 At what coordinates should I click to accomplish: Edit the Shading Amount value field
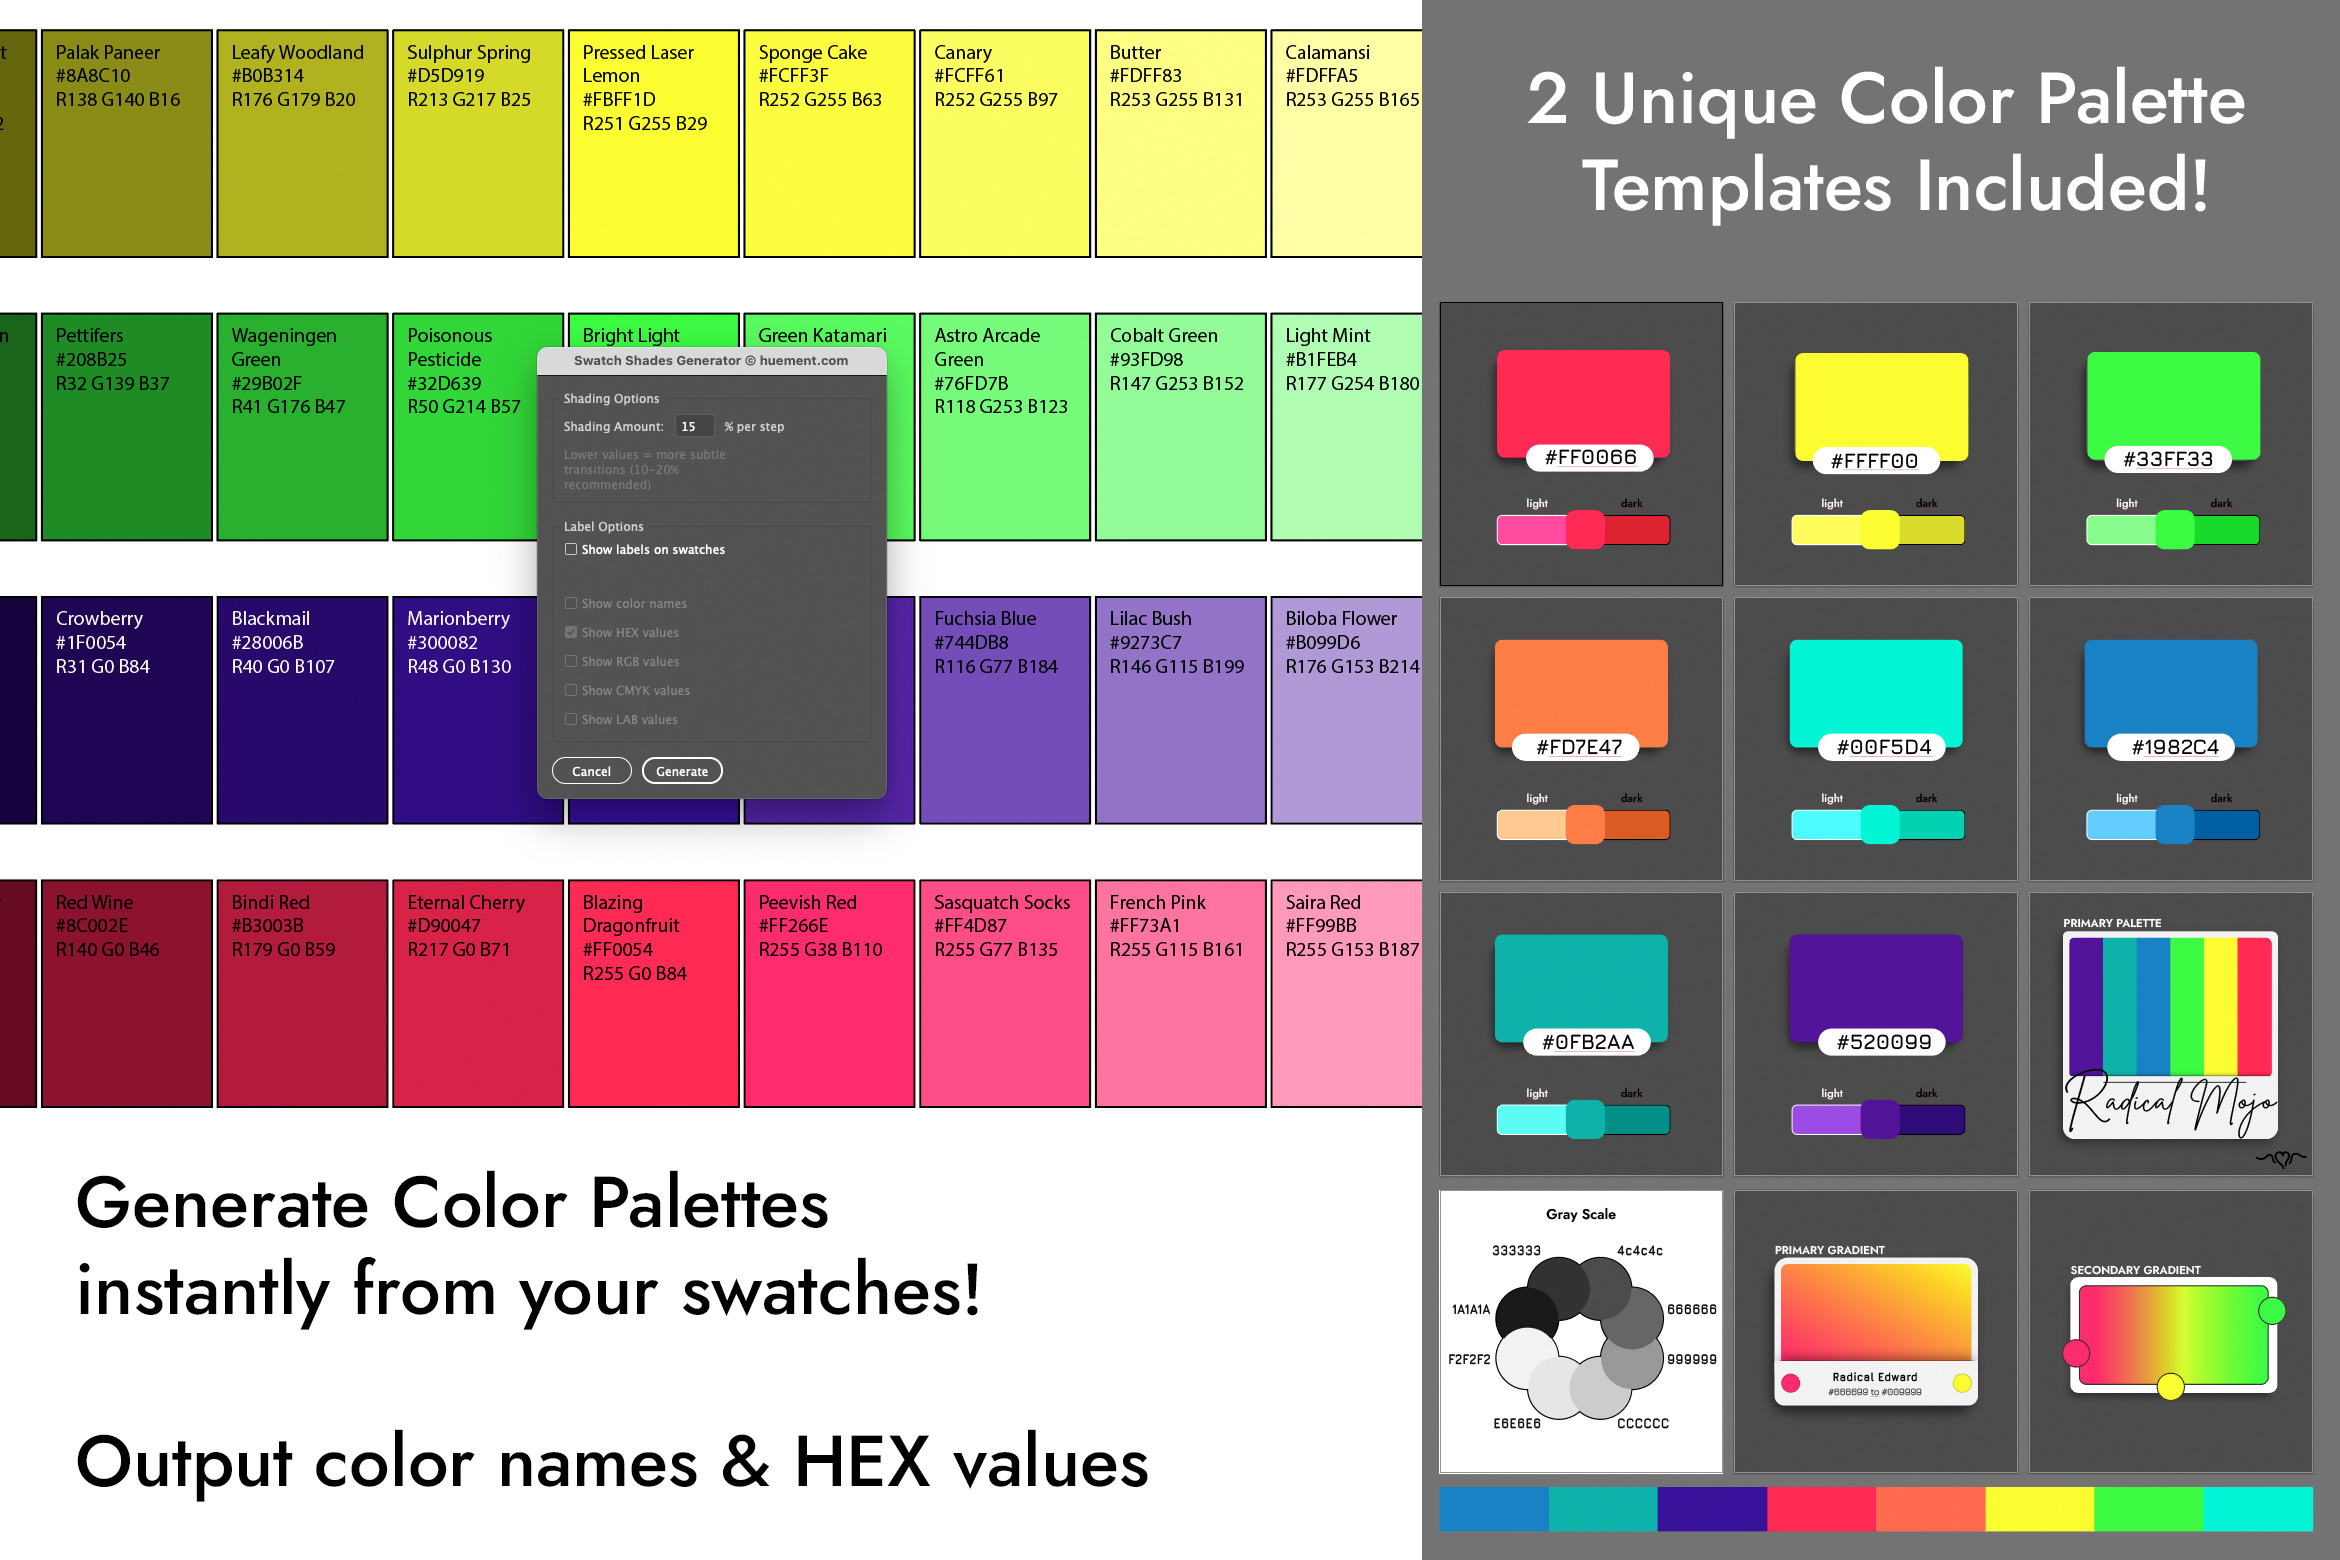pos(693,425)
